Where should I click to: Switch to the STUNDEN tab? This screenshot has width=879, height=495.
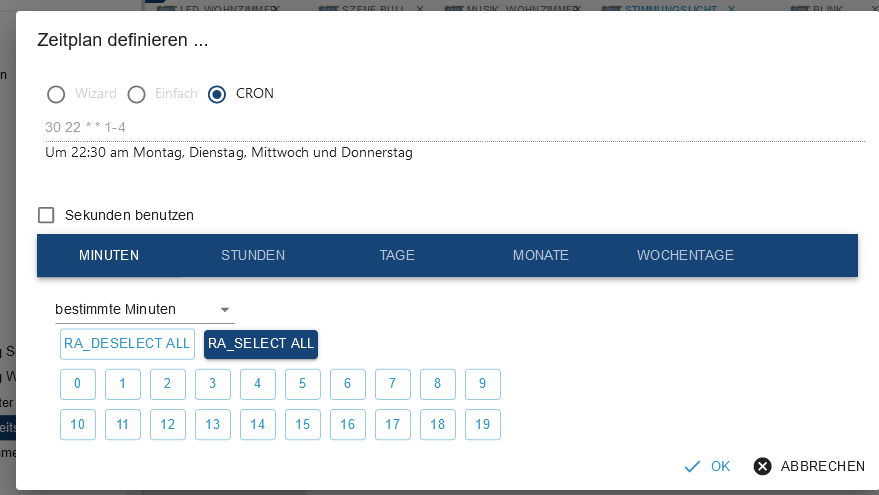coord(253,256)
